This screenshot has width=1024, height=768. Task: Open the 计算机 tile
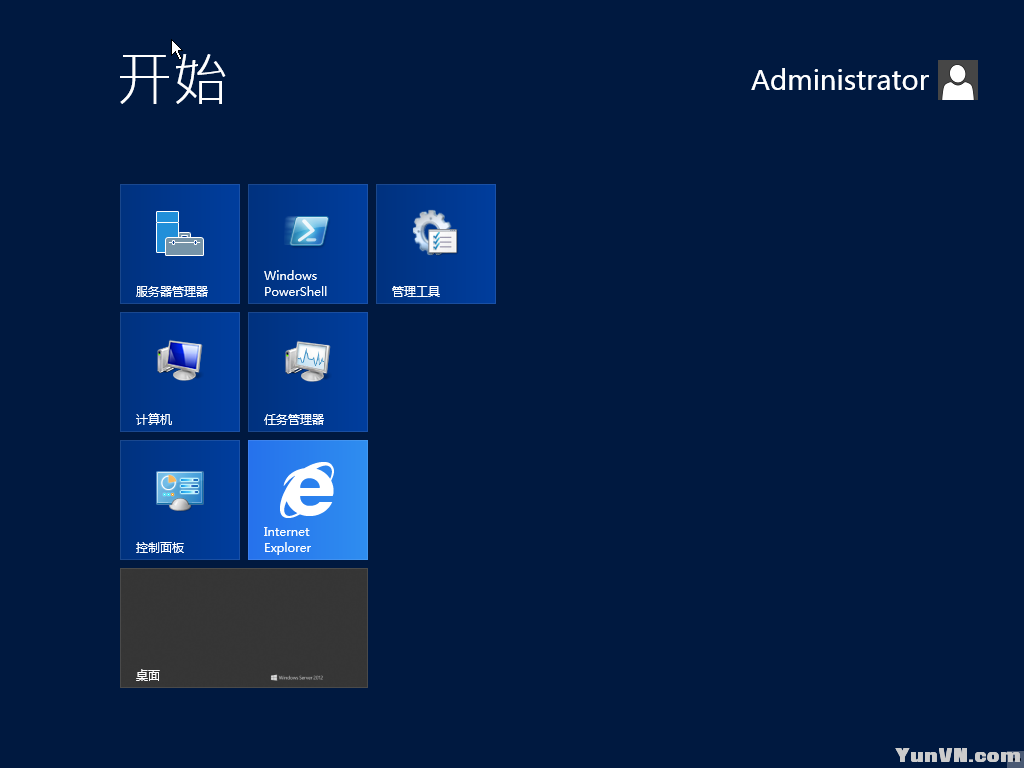point(180,372)
